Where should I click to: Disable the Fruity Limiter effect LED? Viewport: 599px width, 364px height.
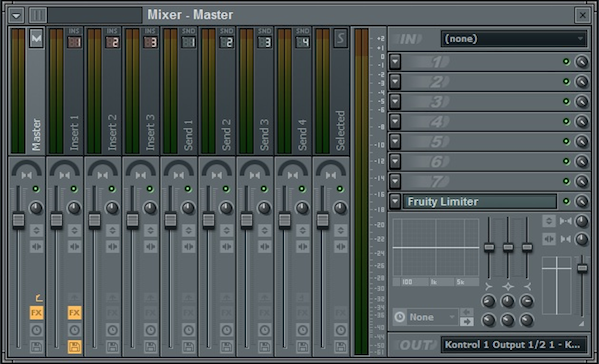coord(566,201)
